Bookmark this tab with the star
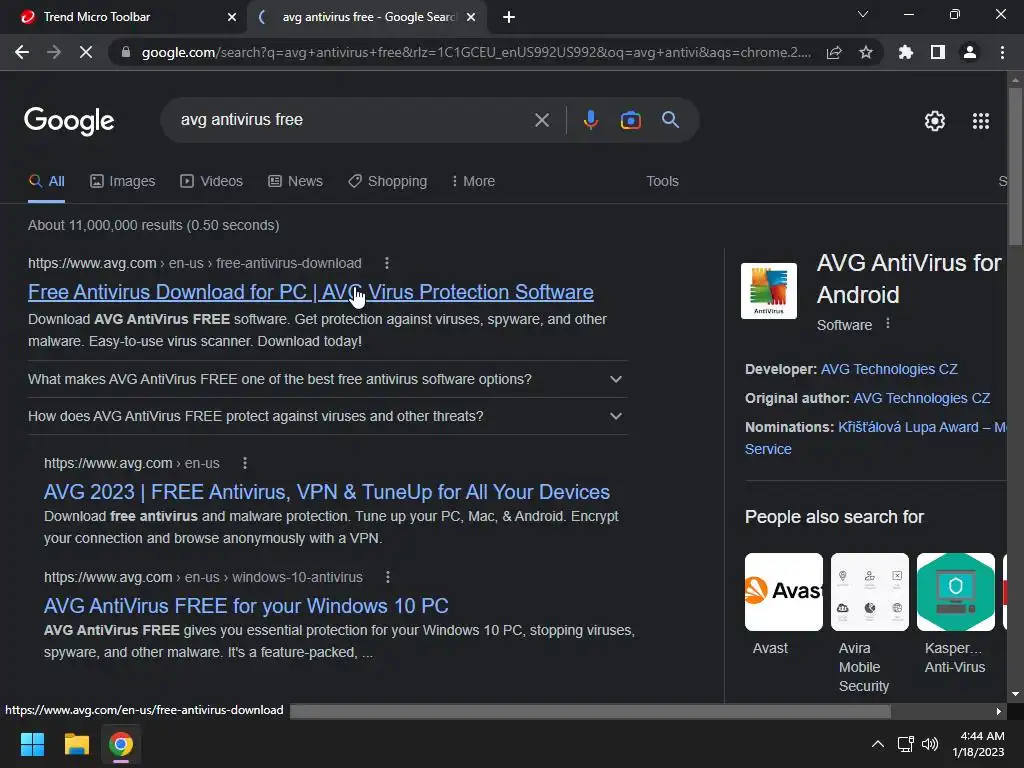This screenshot has height=768, width=1024. [x=866, y=52]
